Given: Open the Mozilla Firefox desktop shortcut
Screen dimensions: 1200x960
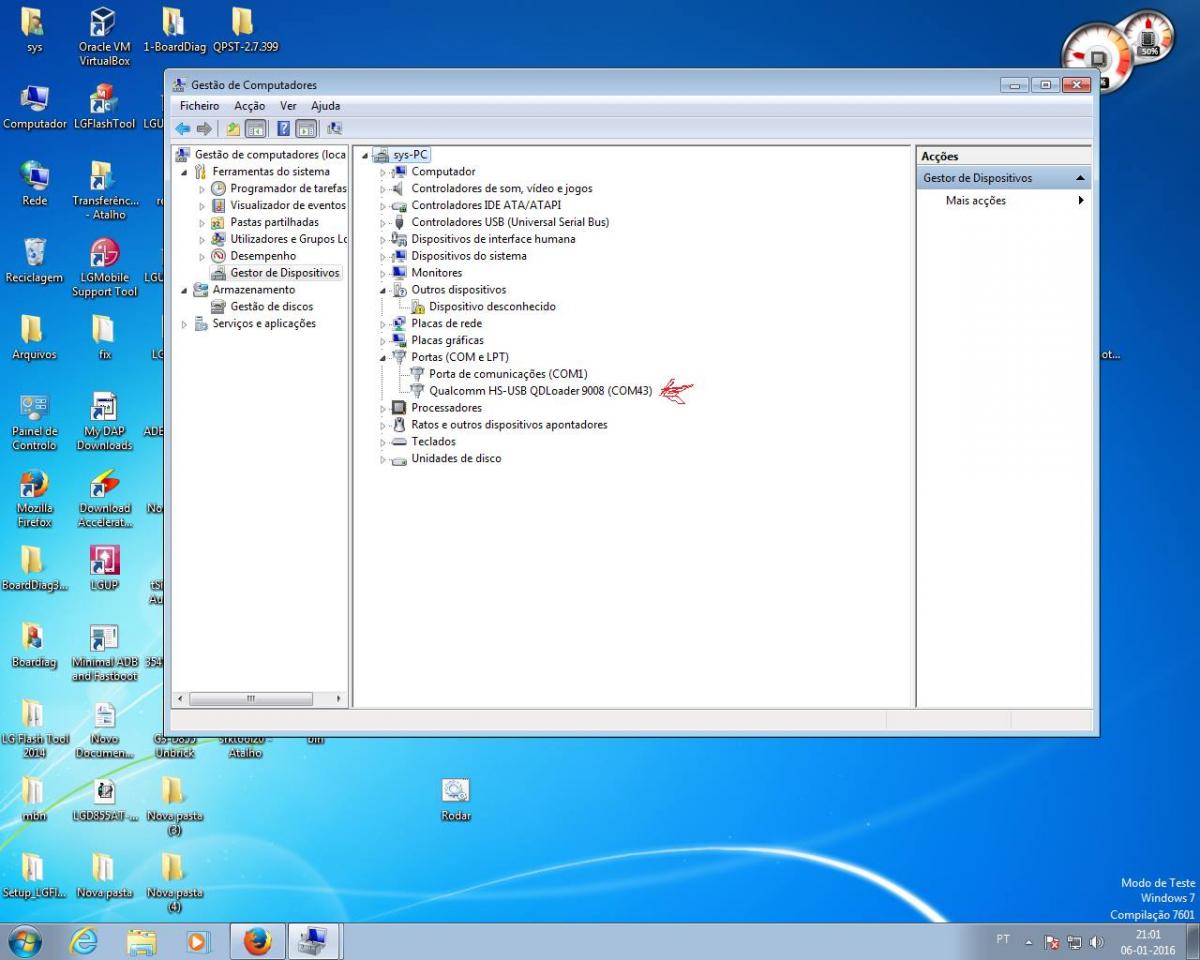Looking at the screenshot, I should coord(34,498).
